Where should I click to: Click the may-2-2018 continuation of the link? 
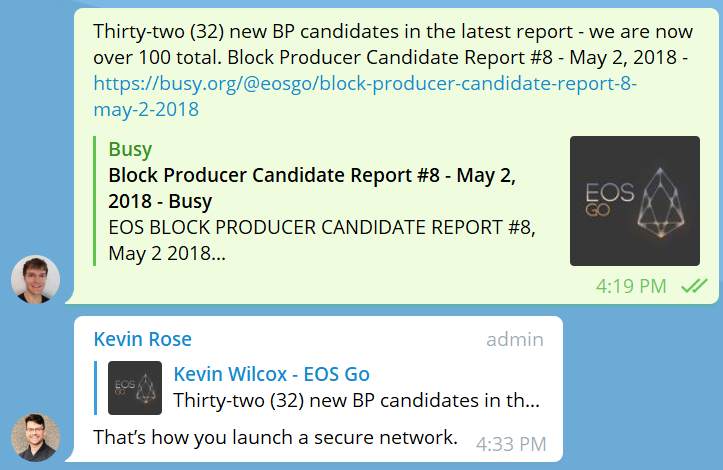point(146,110)
